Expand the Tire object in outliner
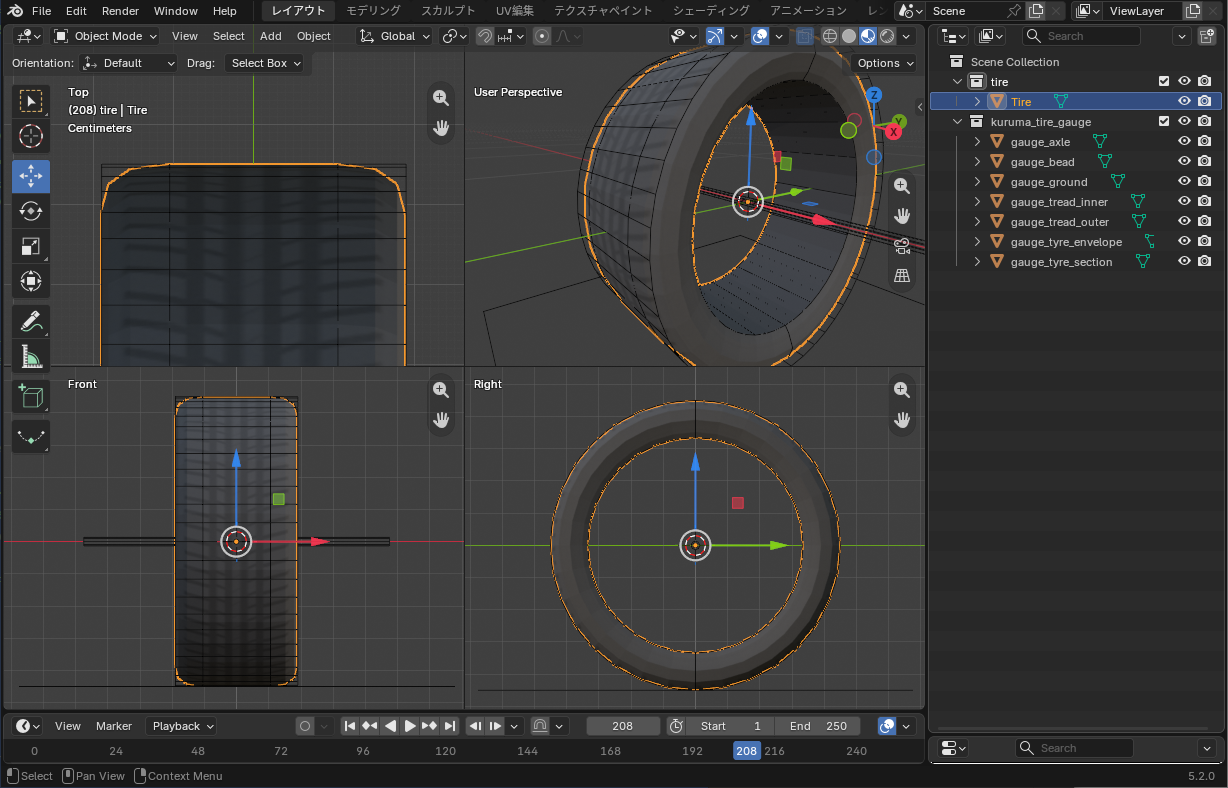This screenshot has height=788, width=1228. [977, 101]
